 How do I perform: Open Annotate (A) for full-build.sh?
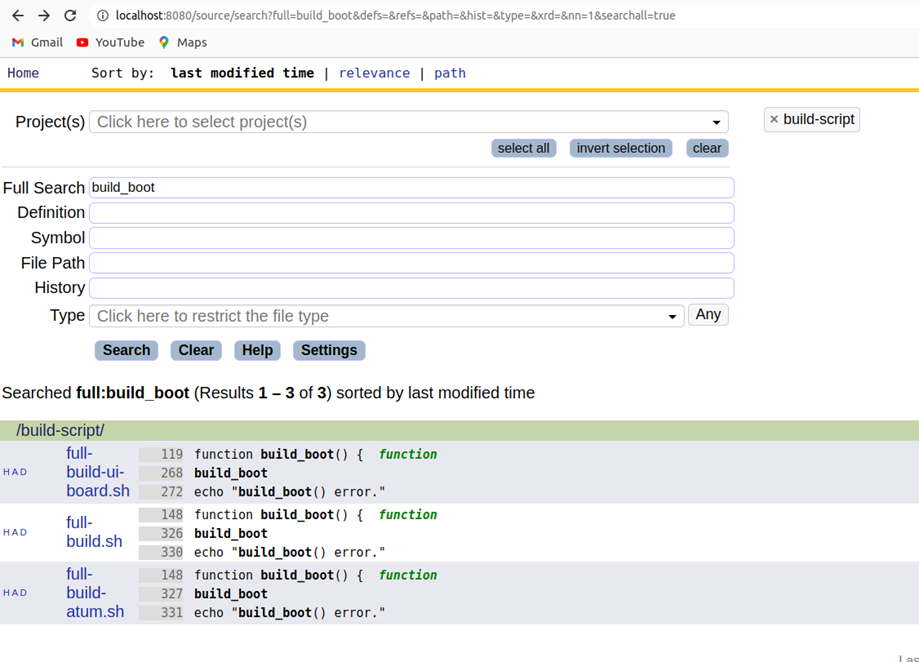[x=15, y=533]
